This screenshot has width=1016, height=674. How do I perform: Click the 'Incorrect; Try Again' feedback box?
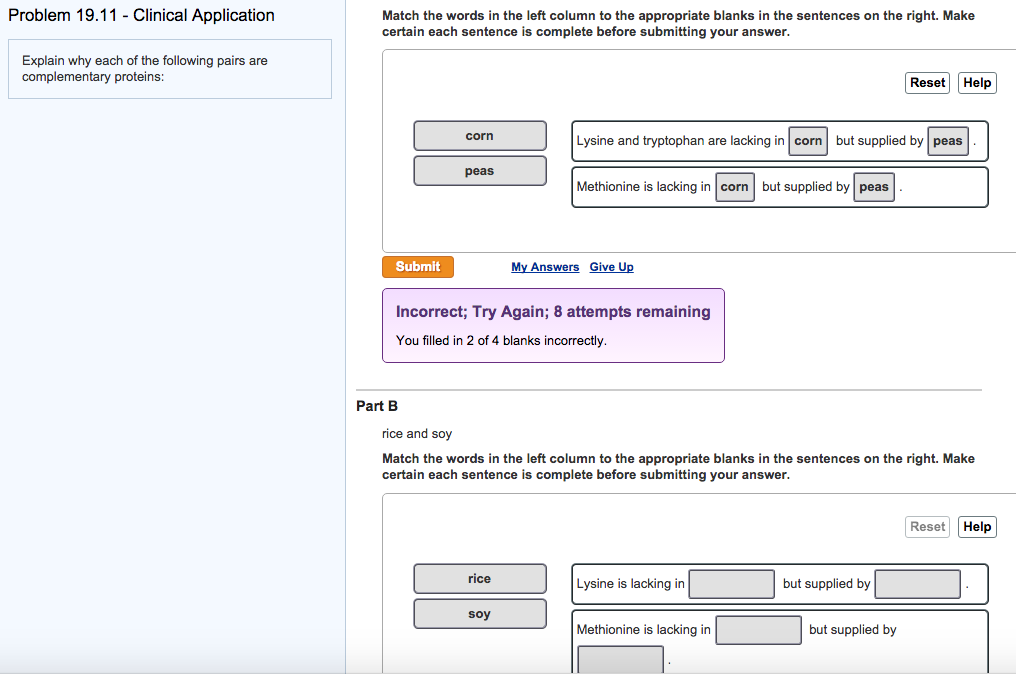pyautogui.click(x=553, y=325)
